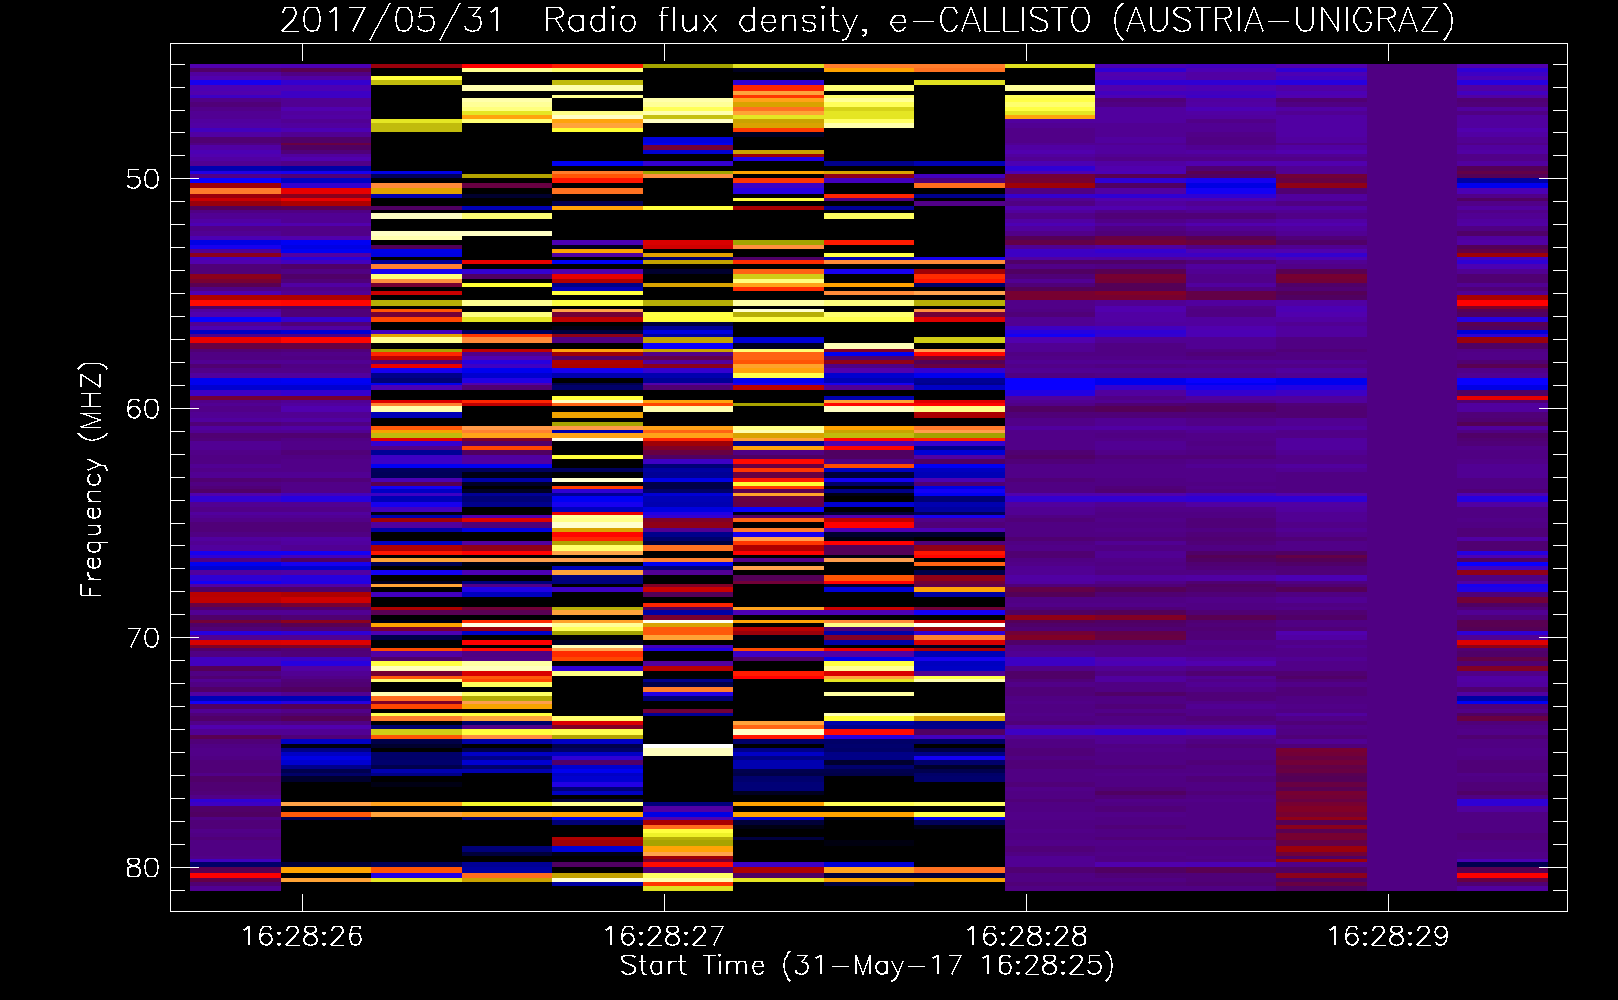The height and width of the screenshot is (1000, 1618).
Task: Click the time tick label '16:28:29'
Action: (1388, 937)
